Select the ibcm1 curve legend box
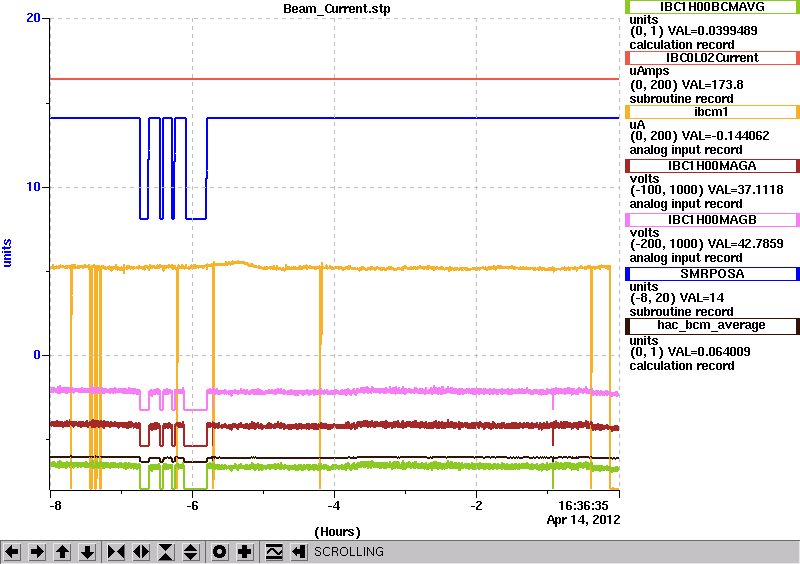The width and height of the screenshot is (800, 564). click(712, 112)
